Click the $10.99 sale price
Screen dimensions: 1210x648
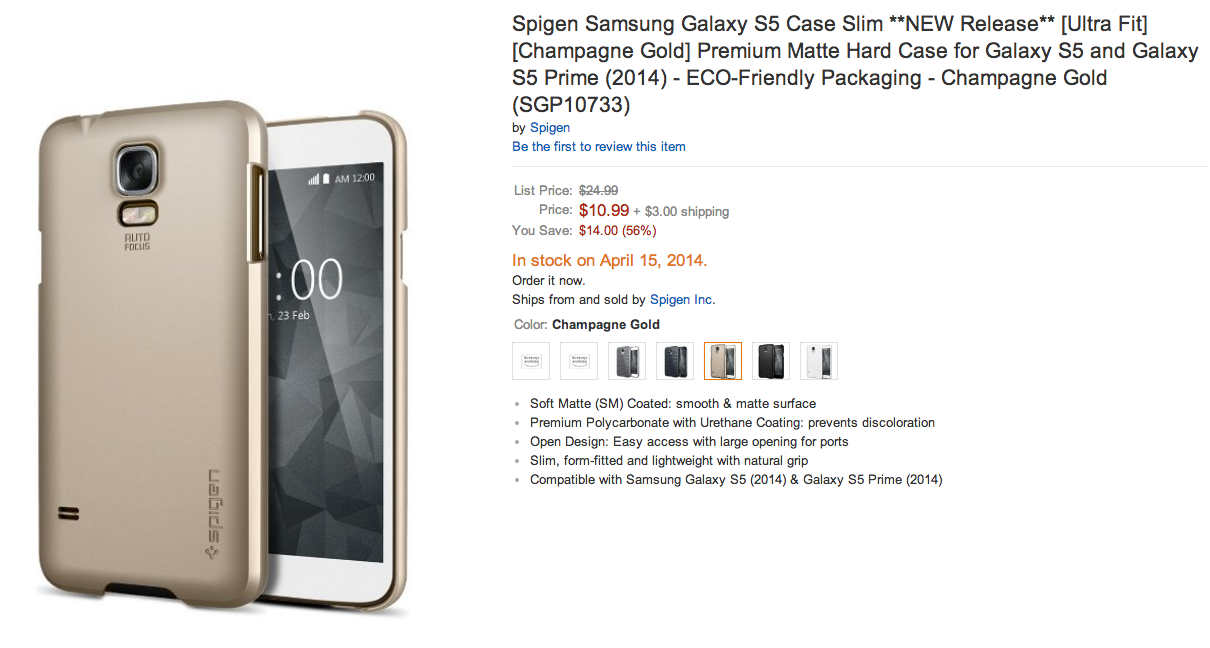[x=604, y=210]
